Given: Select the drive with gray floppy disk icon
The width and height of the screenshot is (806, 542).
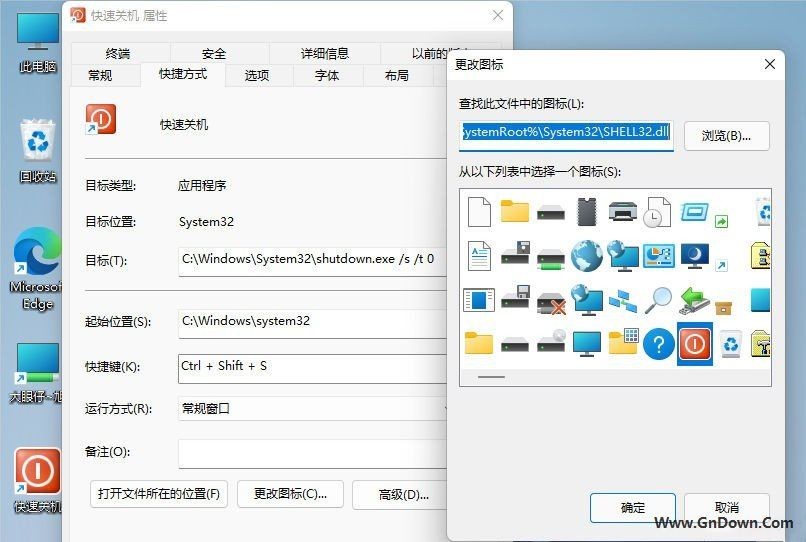Looking at the screenshot, I should 516,297.
